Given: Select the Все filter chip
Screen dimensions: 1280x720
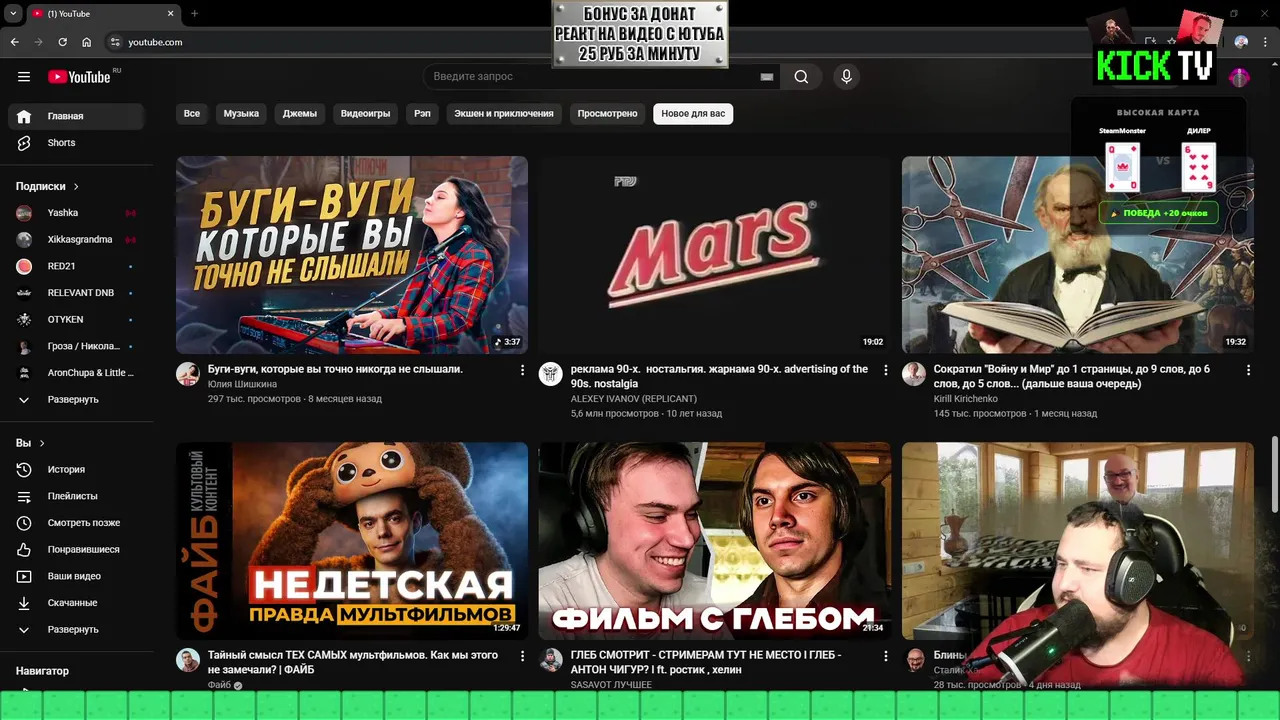Looking at the screenshot, I should point(192,114).
